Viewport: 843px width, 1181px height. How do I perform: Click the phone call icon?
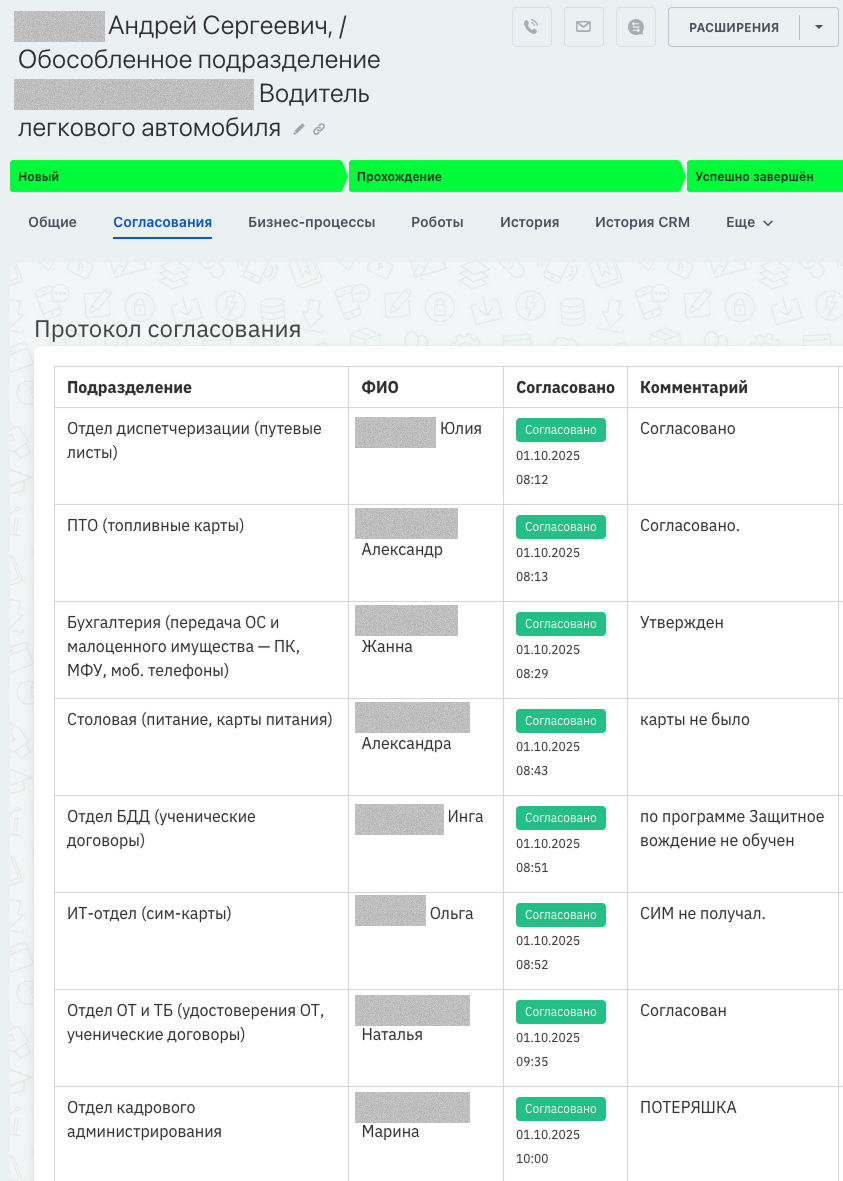point(532,27)
